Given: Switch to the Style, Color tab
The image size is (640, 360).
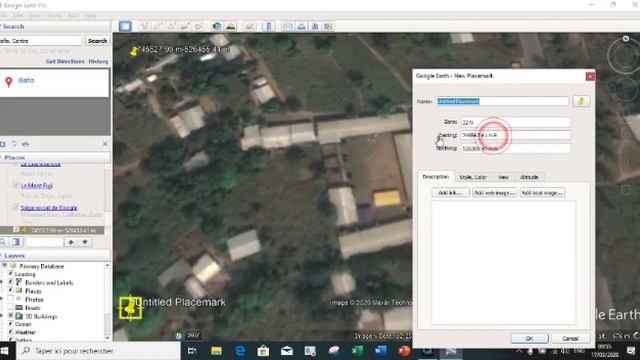Looking at the screenshot, I should click(473, 177).
